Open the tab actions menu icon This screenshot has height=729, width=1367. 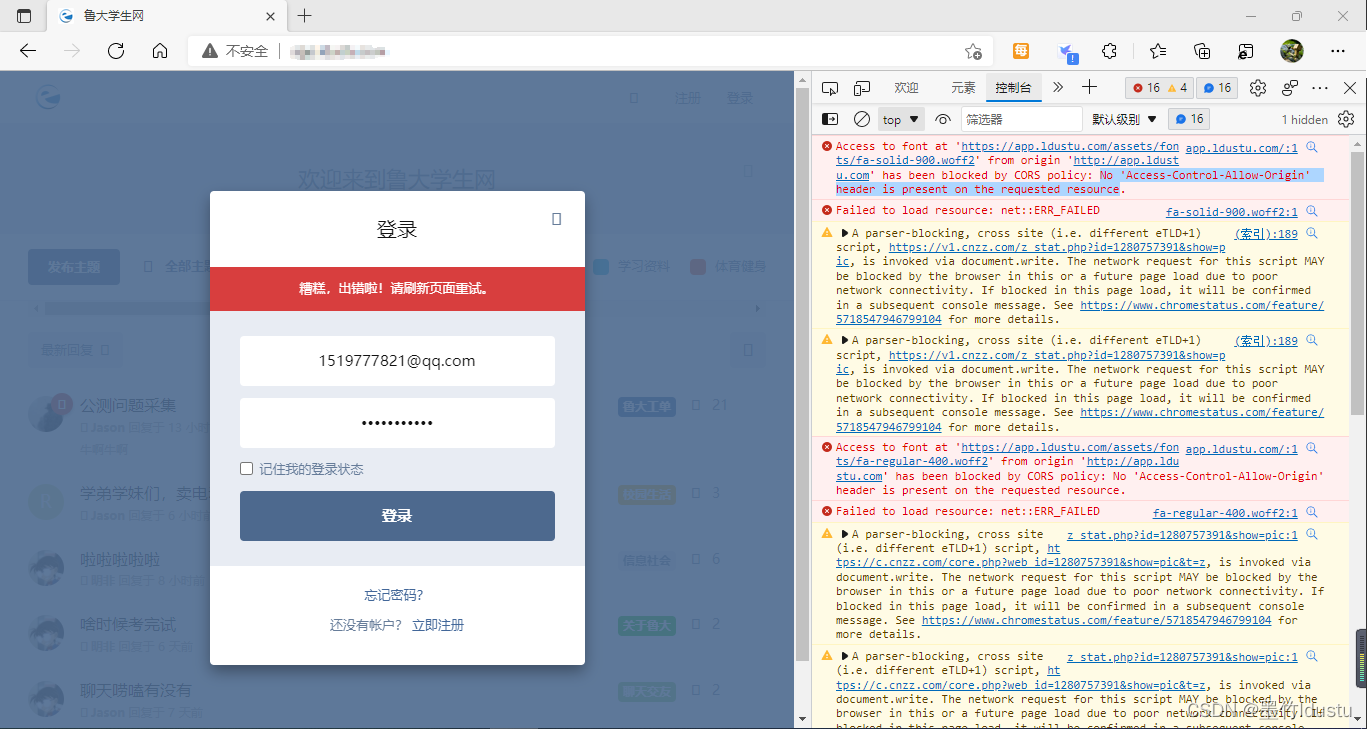tap(24, 16)
